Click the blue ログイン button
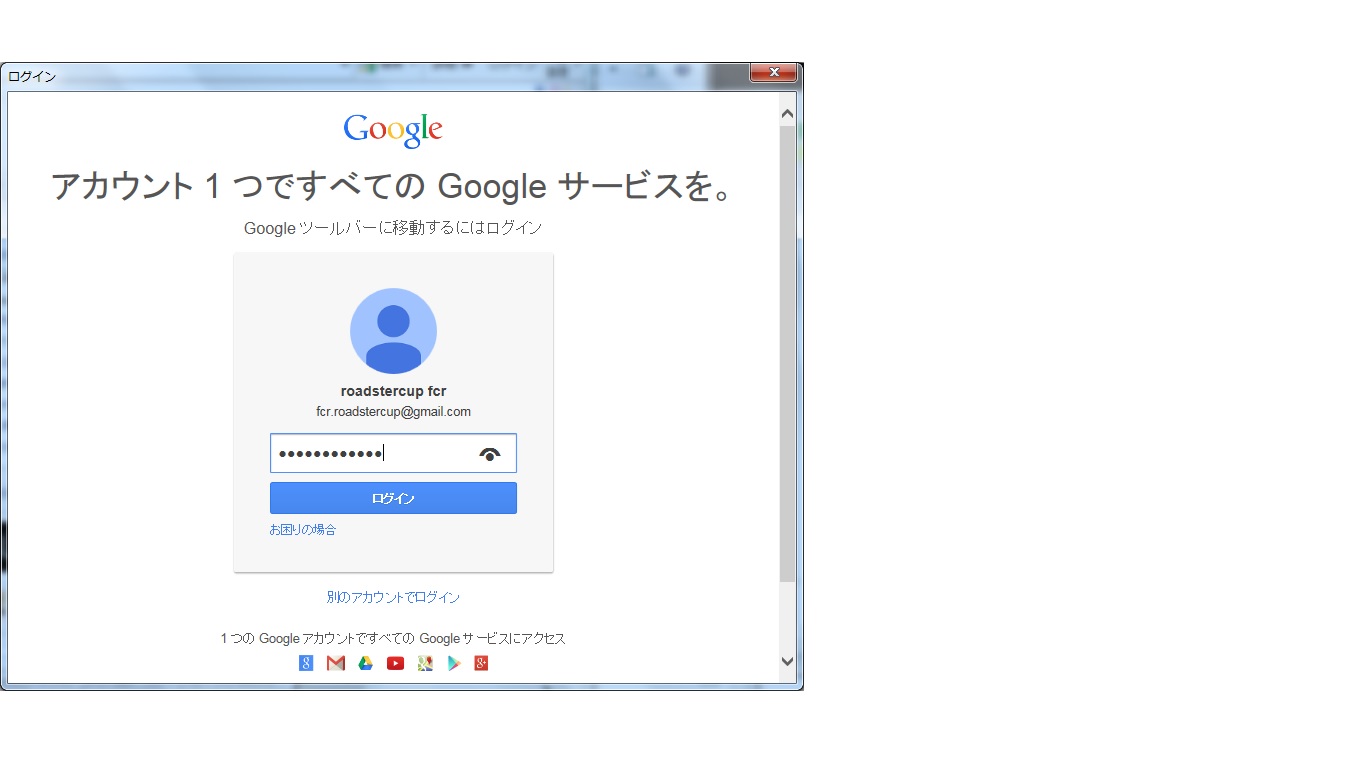1366x768 pixels. point(393,498)
